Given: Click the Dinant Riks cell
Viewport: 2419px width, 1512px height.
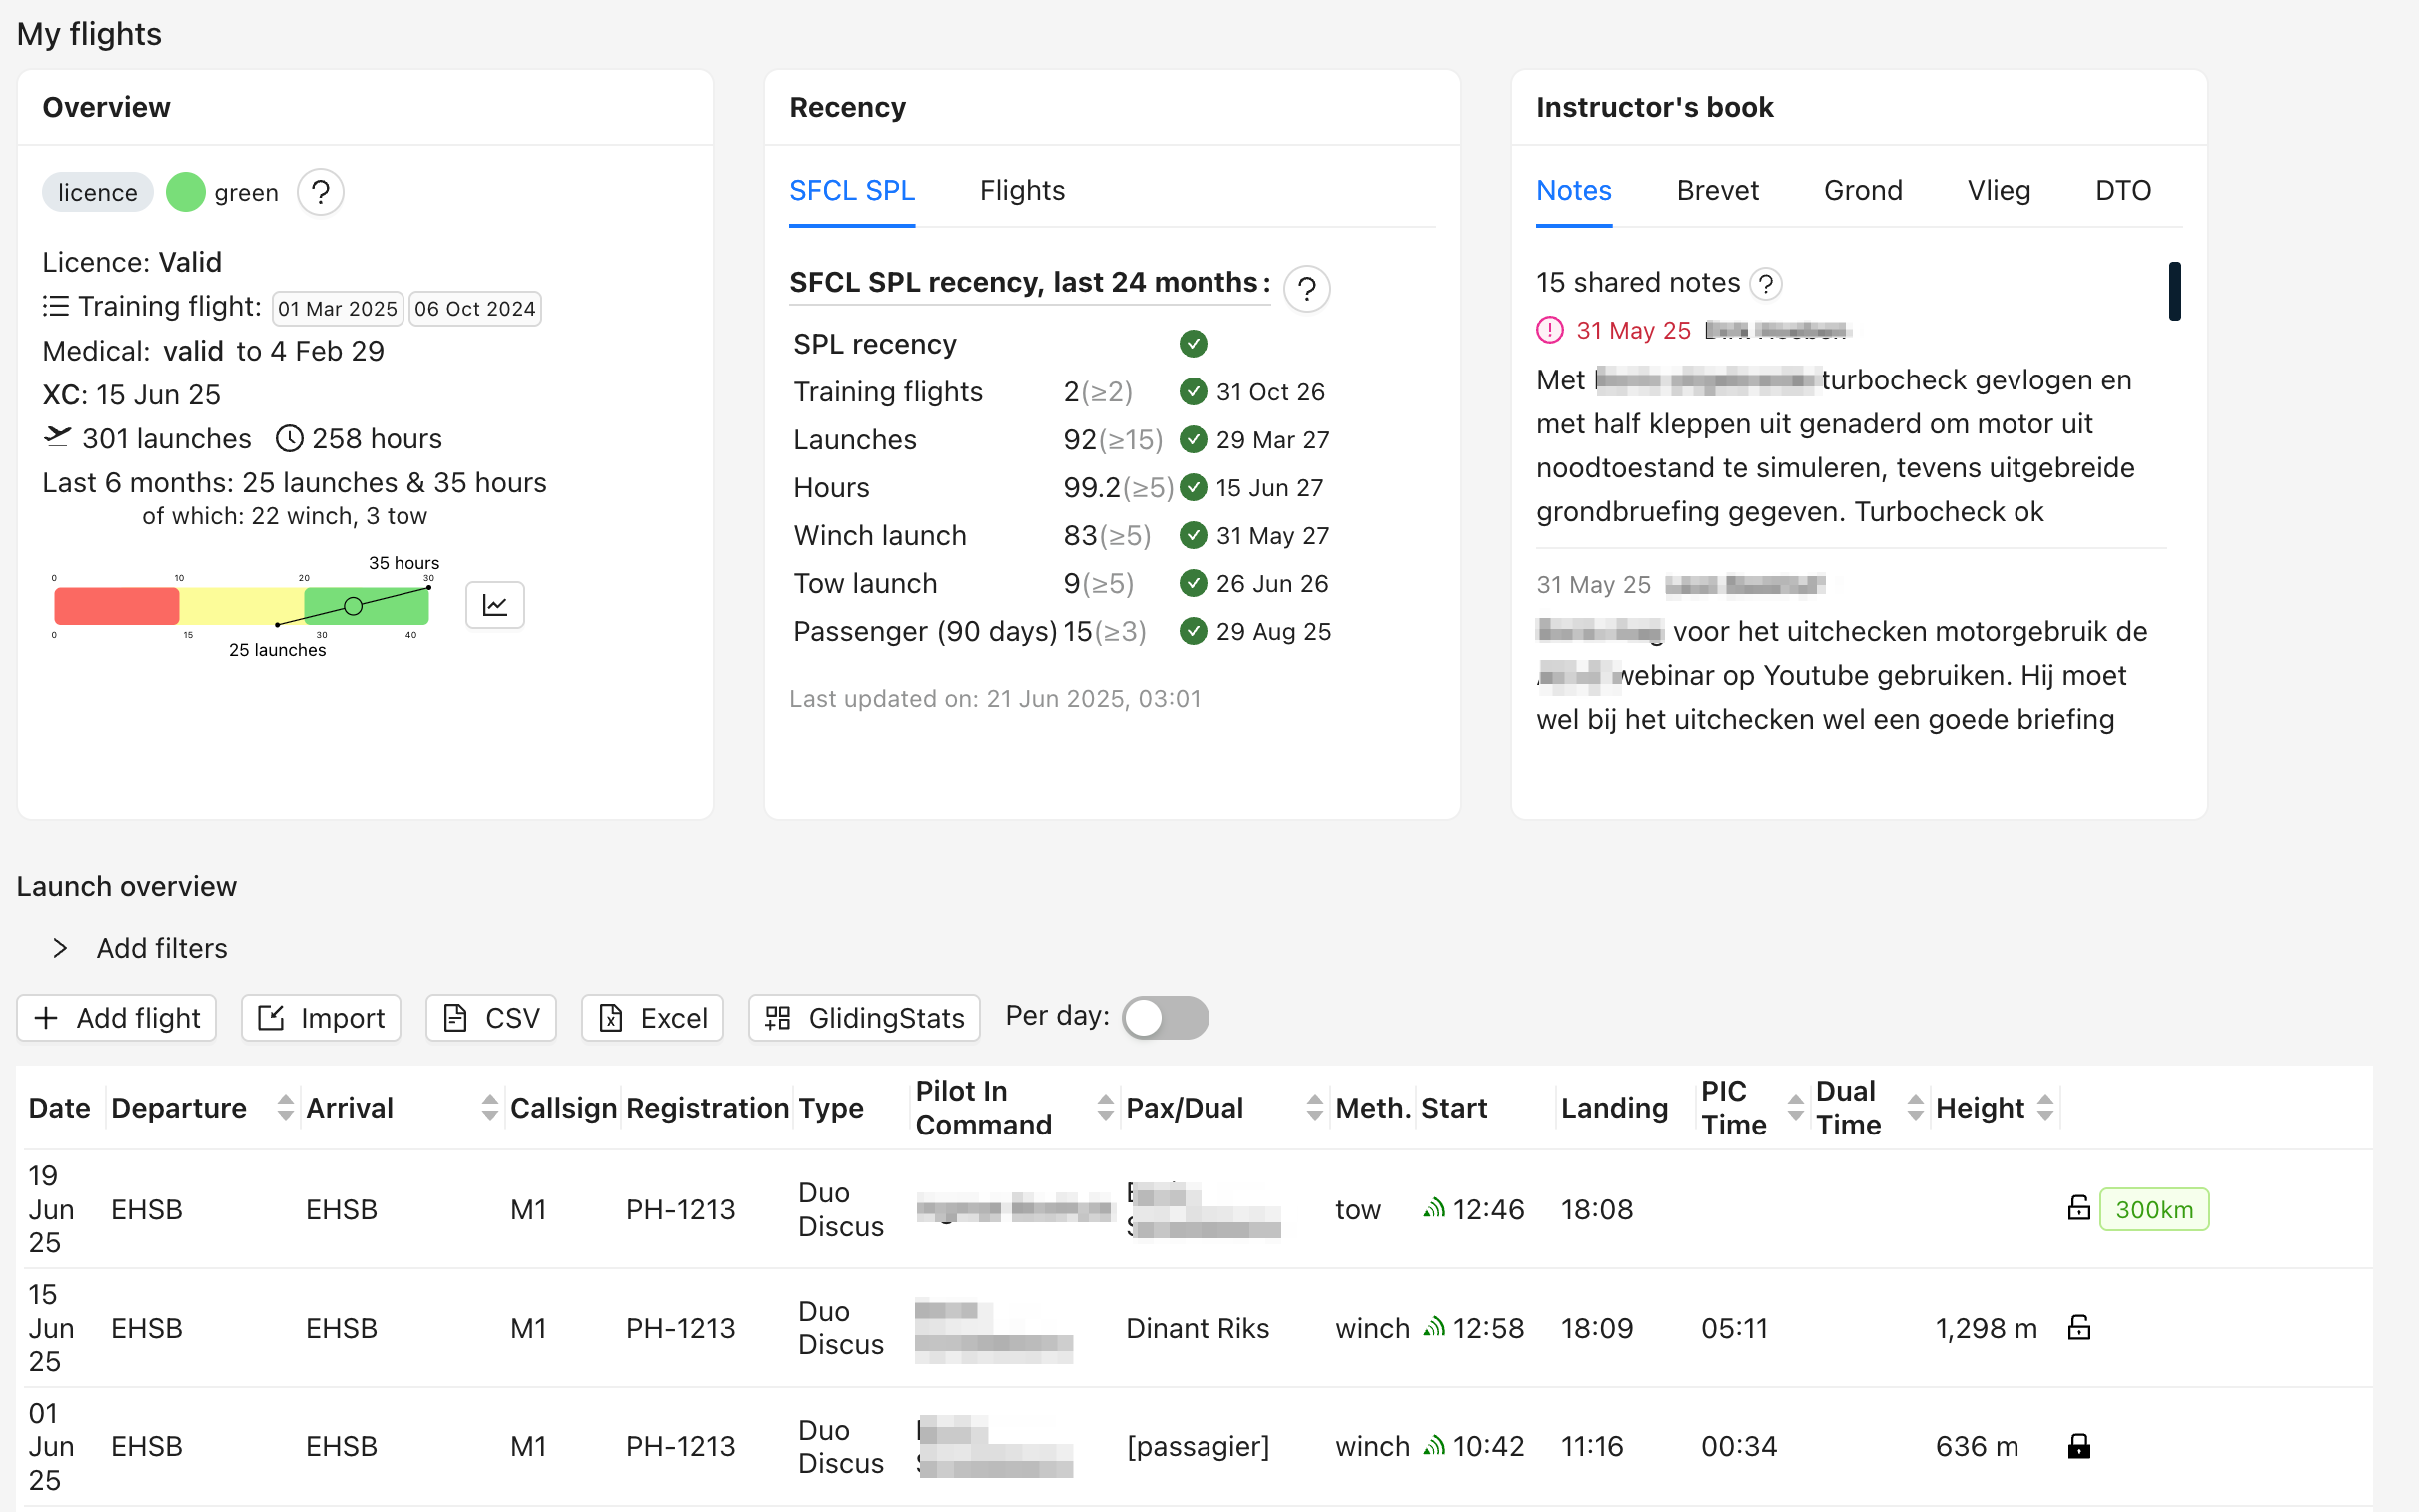Looking at the screenshot, I should [x=1197, y=1328].
